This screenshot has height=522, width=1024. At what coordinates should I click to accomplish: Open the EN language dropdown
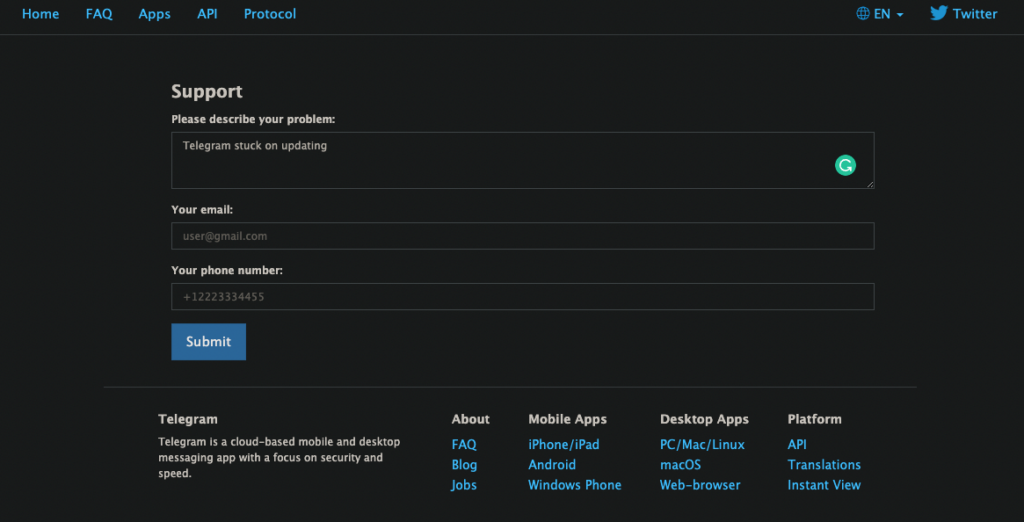pyautogui.click(x=888, y=14)
